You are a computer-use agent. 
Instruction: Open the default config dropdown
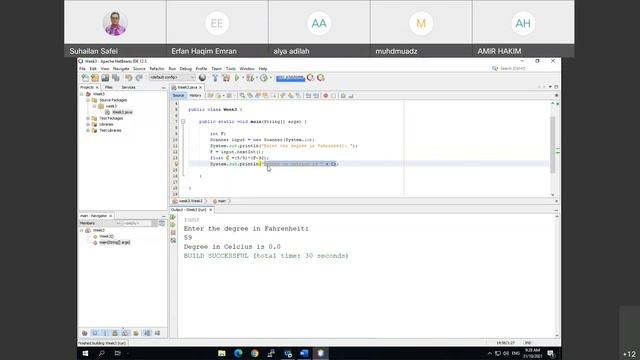pyautogui.click(x=172, y=77)
